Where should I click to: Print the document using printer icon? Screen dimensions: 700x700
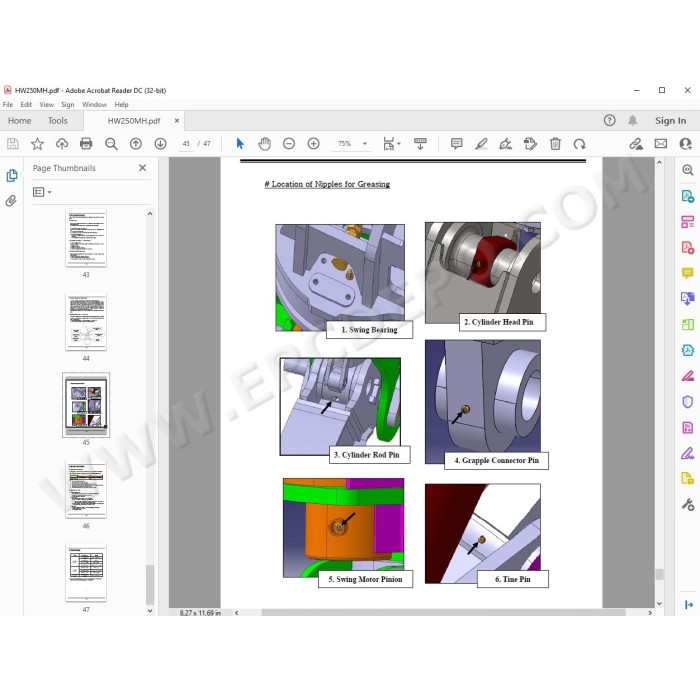[x=86, y=144]
